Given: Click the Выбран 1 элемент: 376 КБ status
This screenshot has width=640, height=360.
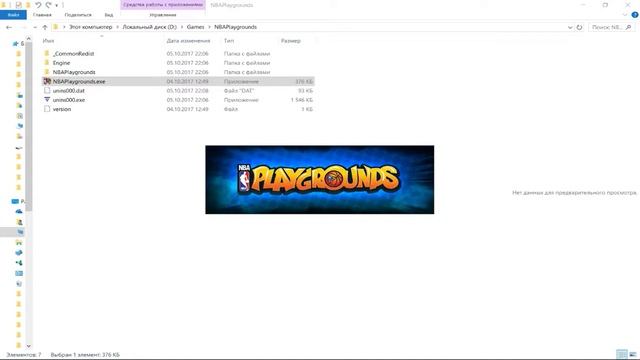Looking at the screenshot, I should pyautogui.click(x=85, y=355).
